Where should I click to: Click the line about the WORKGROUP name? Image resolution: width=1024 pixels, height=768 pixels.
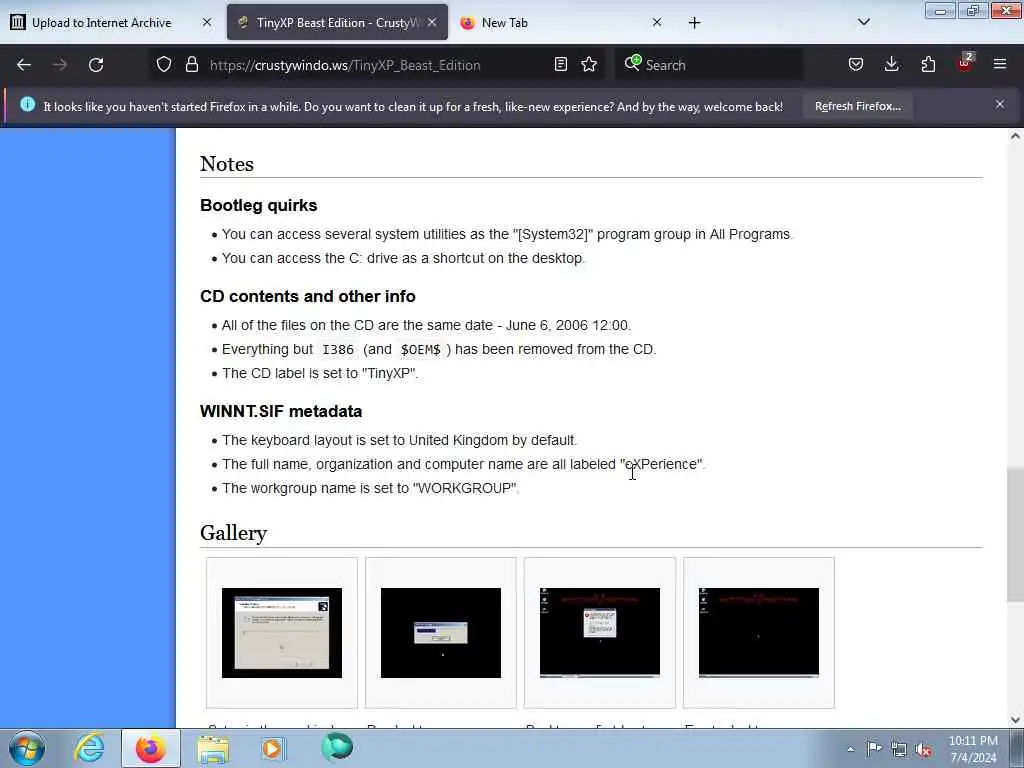pos(370,488)
